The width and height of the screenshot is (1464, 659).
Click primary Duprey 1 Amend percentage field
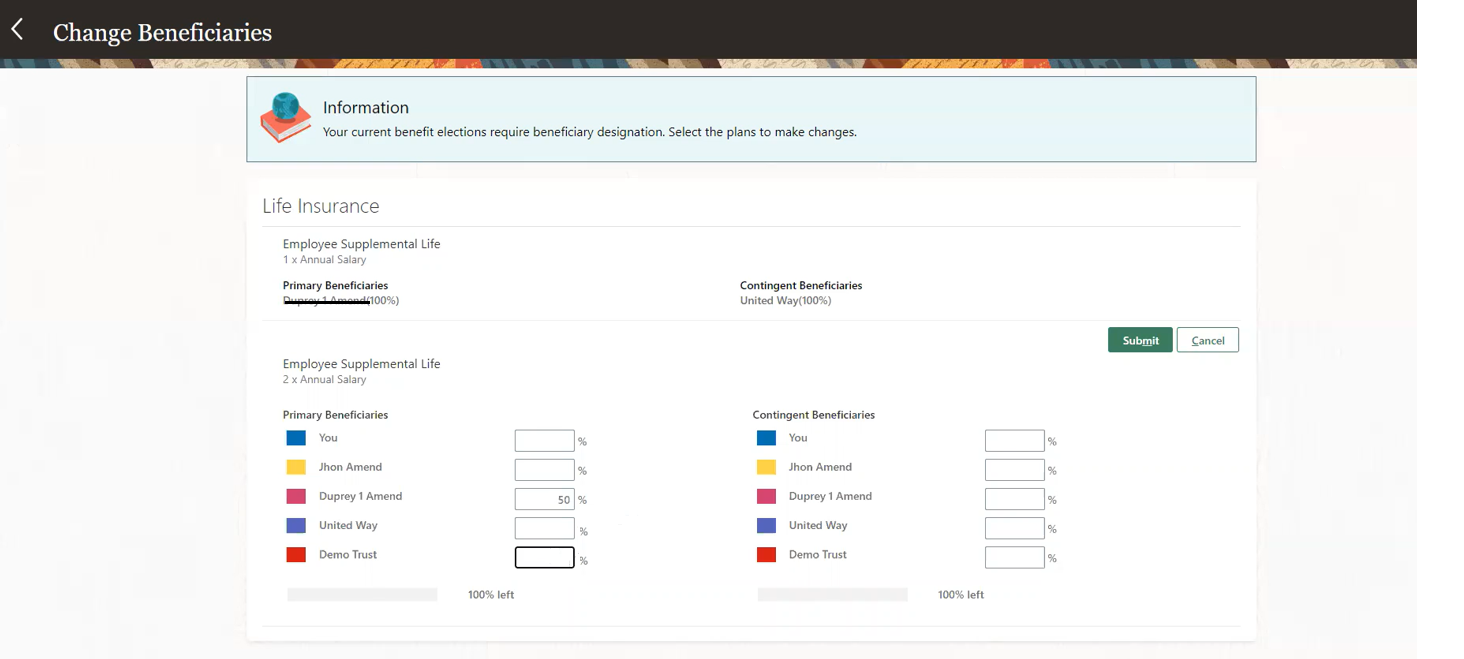point(545,499)
